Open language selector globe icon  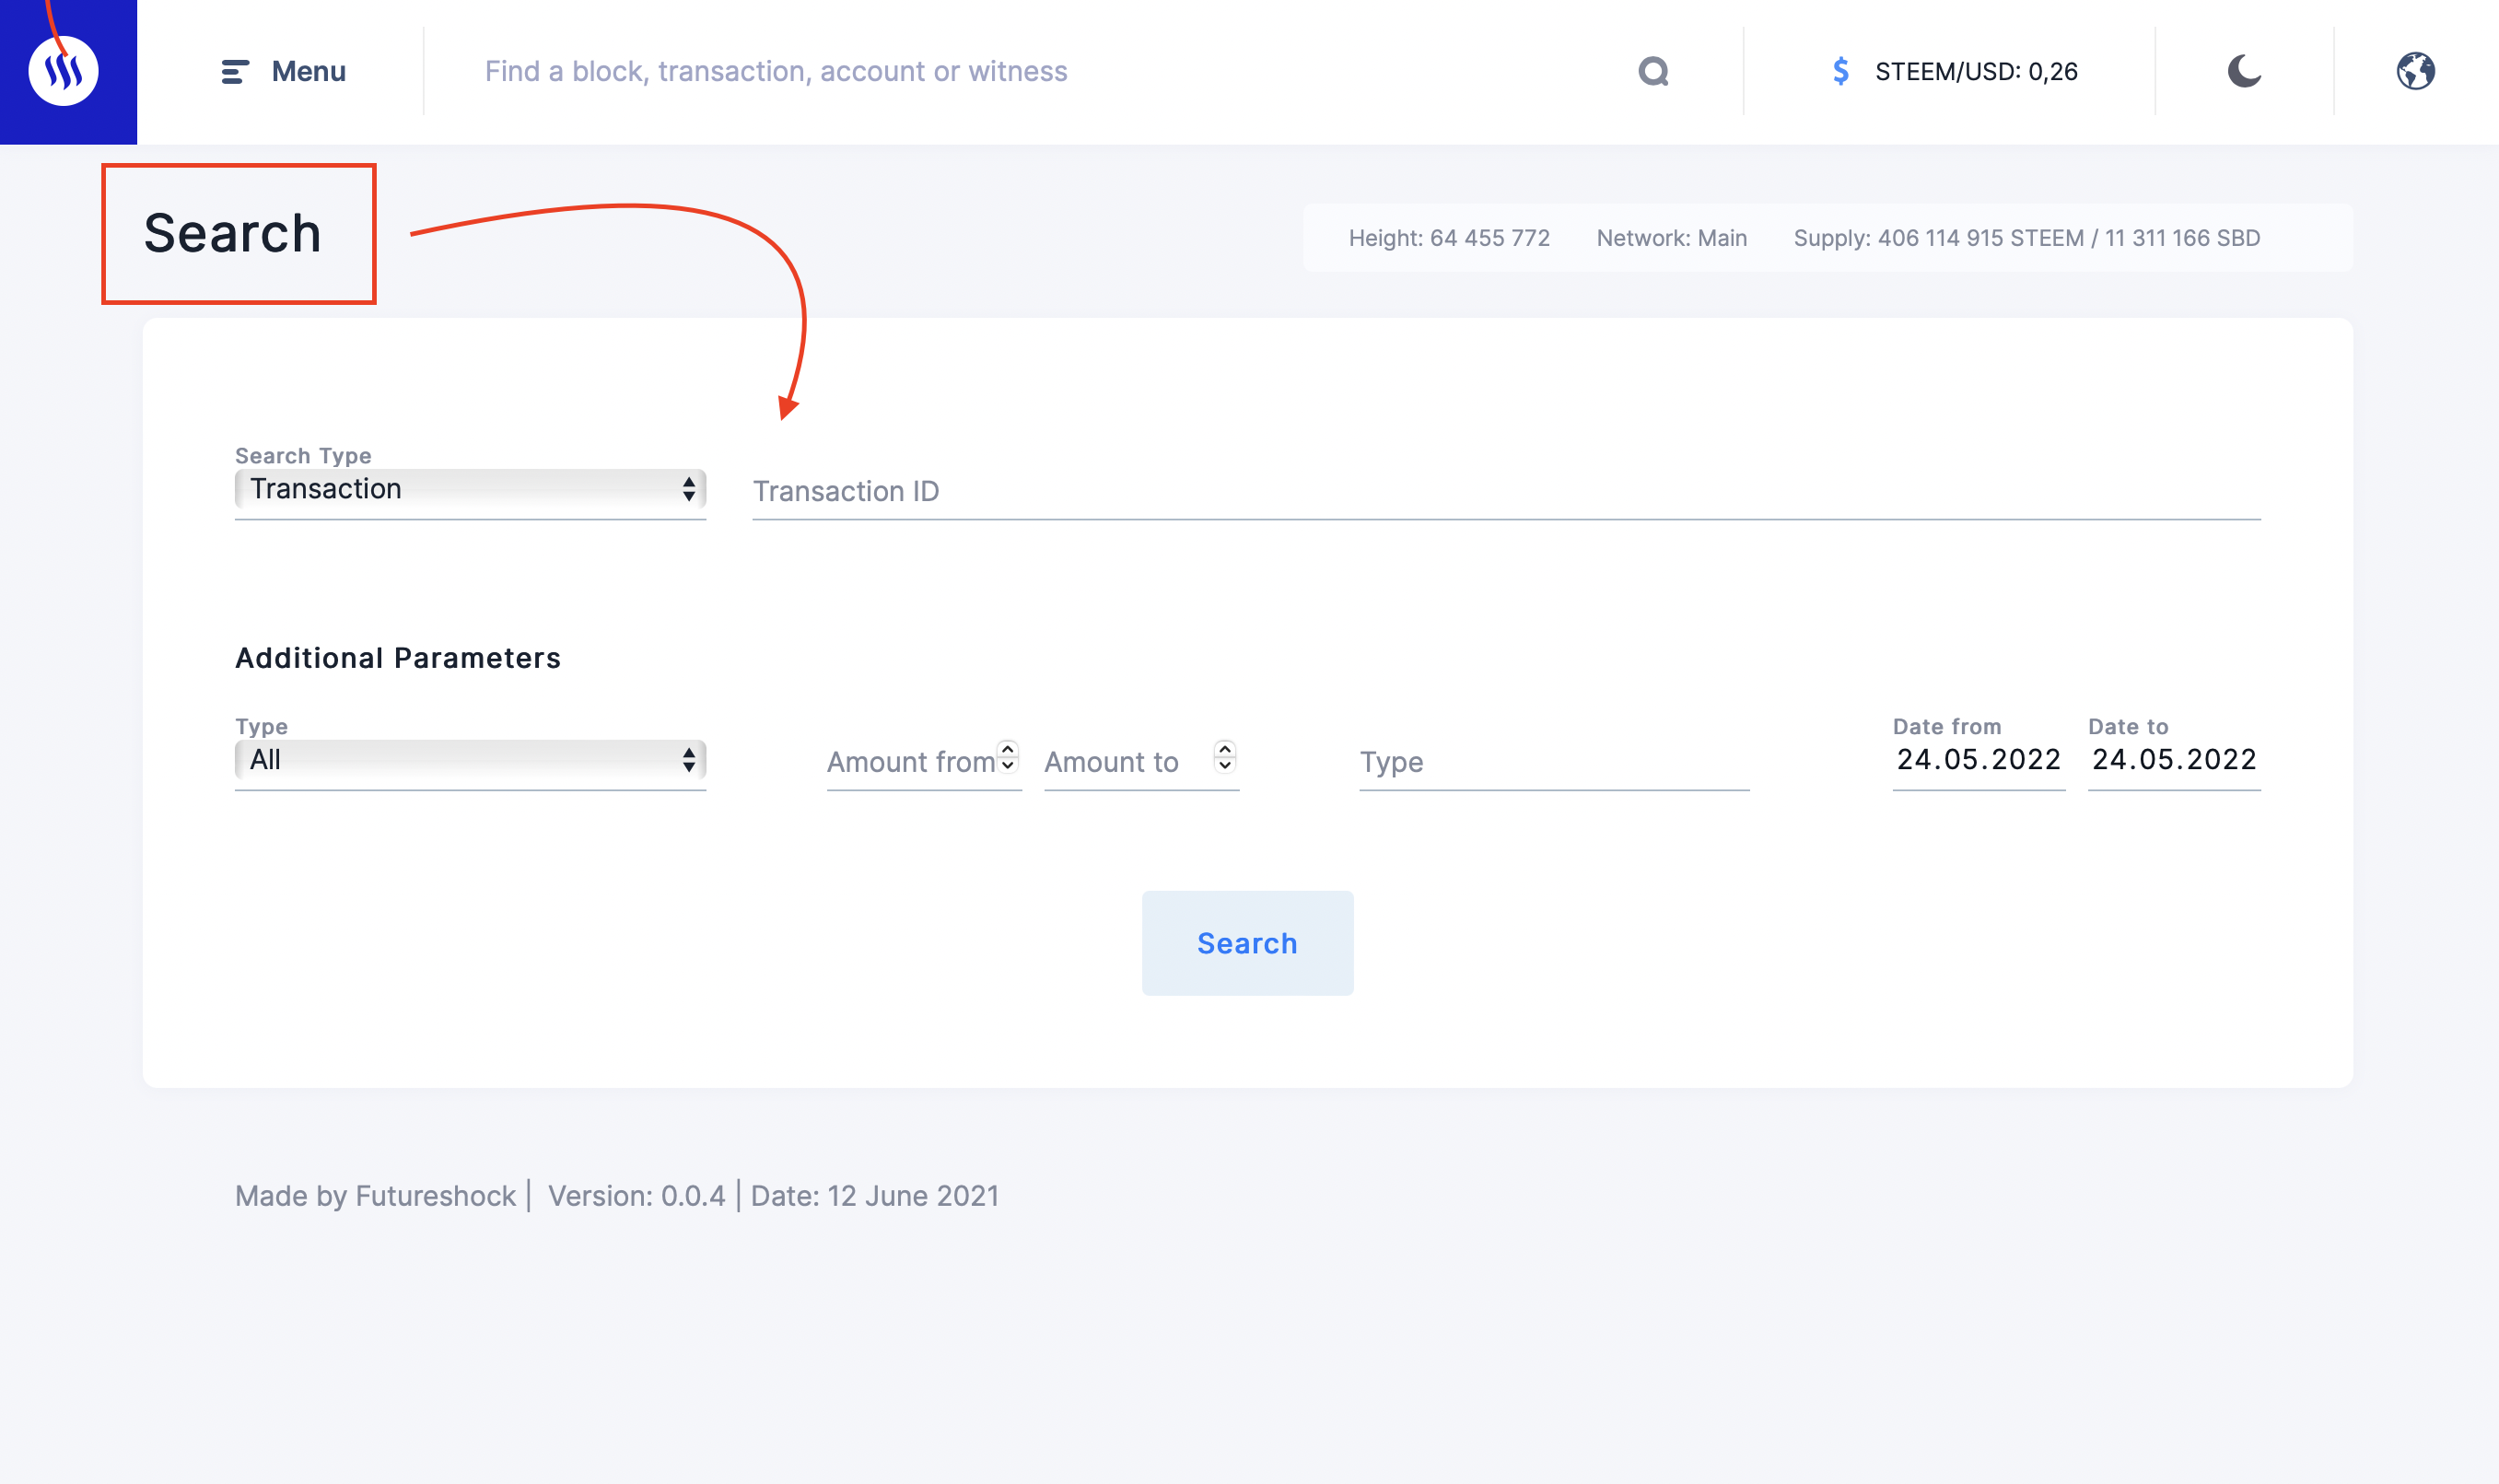pyautogui.click(x=2415, y=71)
